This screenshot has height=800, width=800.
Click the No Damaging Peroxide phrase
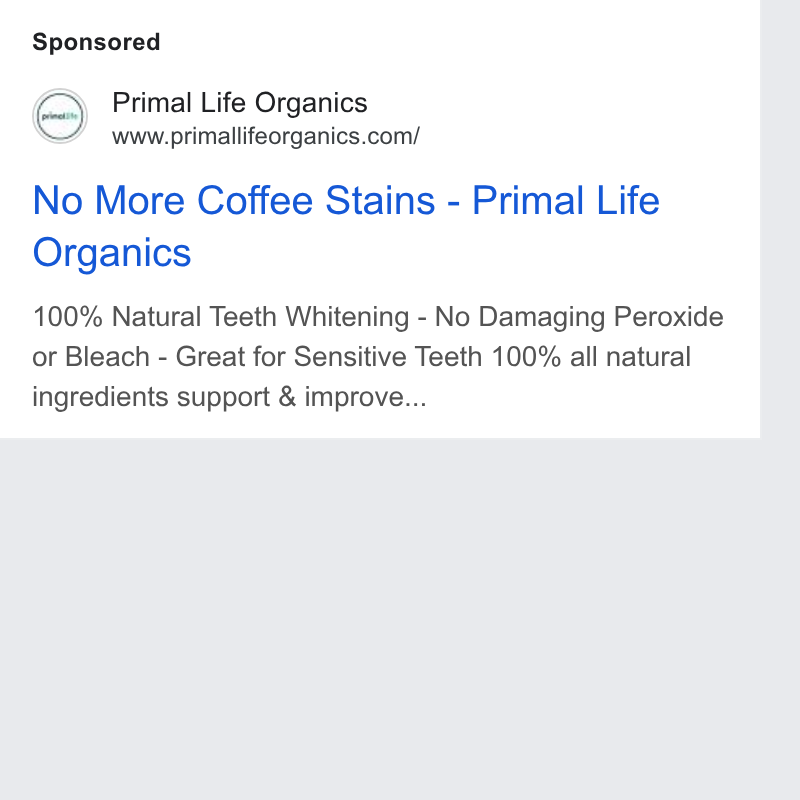click(x=579, y=317)
